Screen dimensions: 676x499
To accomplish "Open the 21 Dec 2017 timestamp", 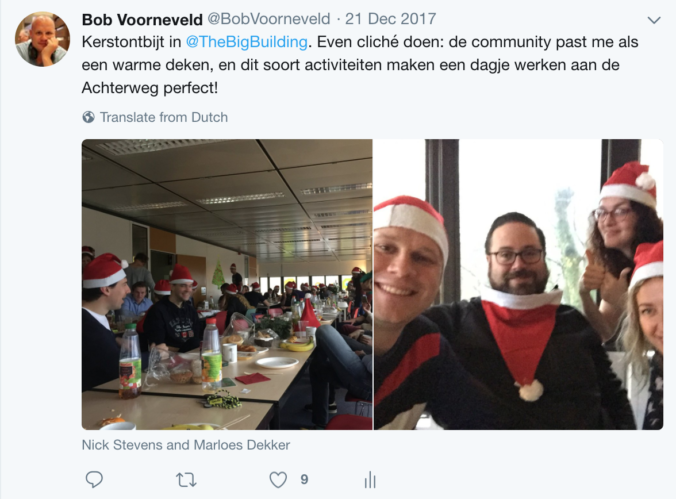I will pyautogui.click(x=390, y=19).
